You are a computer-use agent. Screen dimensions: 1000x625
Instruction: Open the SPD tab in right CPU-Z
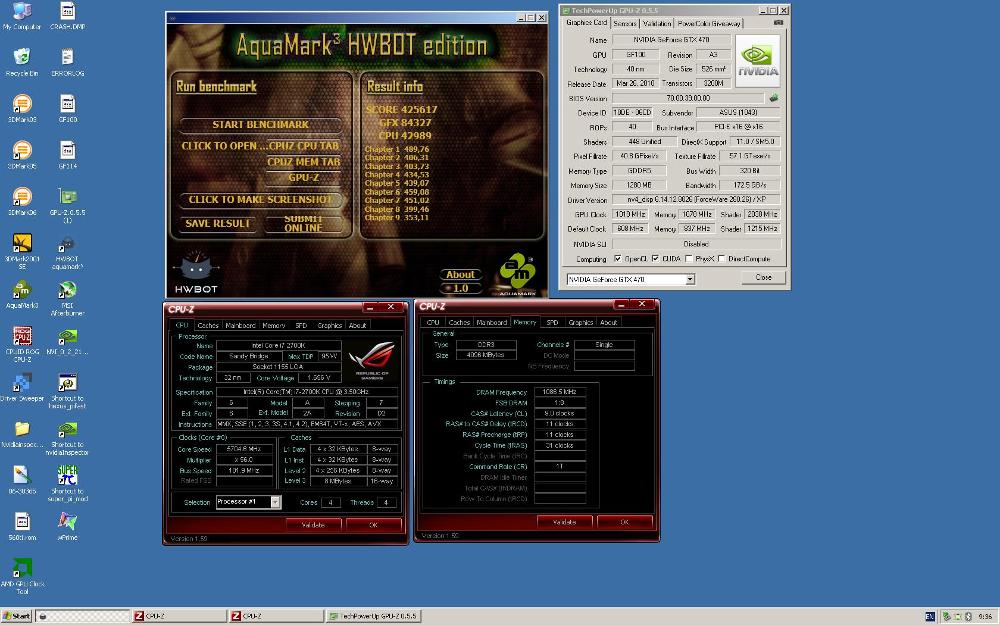pos(552,322)
